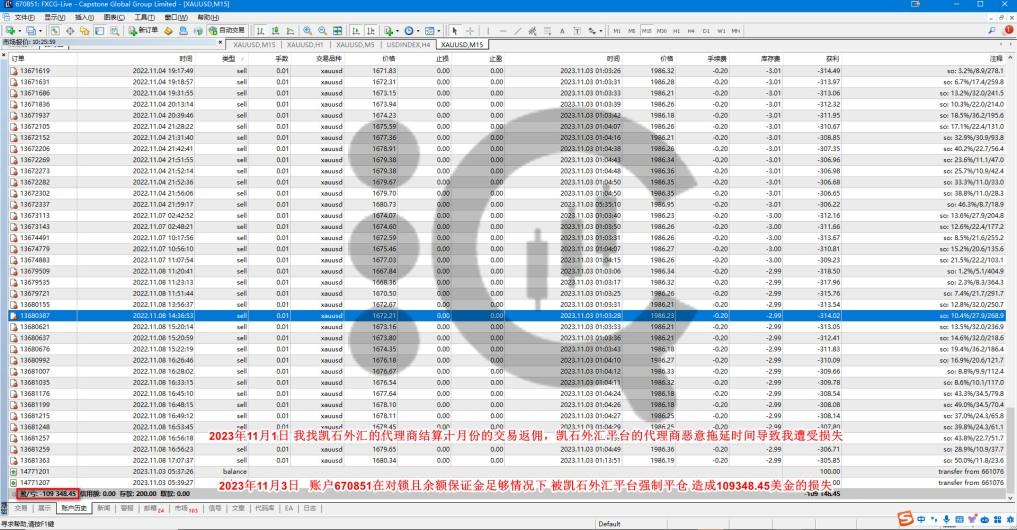Select the crosshair cursor tool
The image size is (1017, 530).
click(469, 31)
